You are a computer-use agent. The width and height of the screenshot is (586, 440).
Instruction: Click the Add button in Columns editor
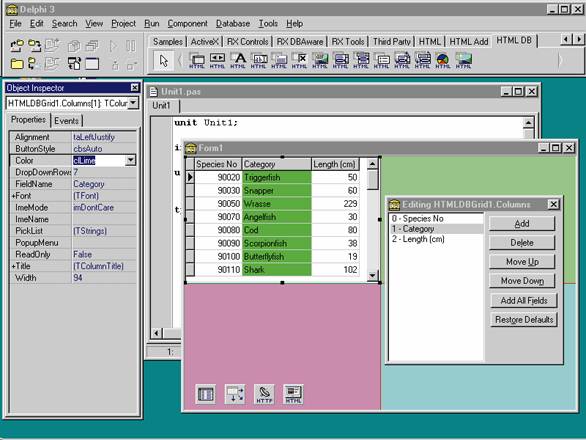click(x=522, y=224)
